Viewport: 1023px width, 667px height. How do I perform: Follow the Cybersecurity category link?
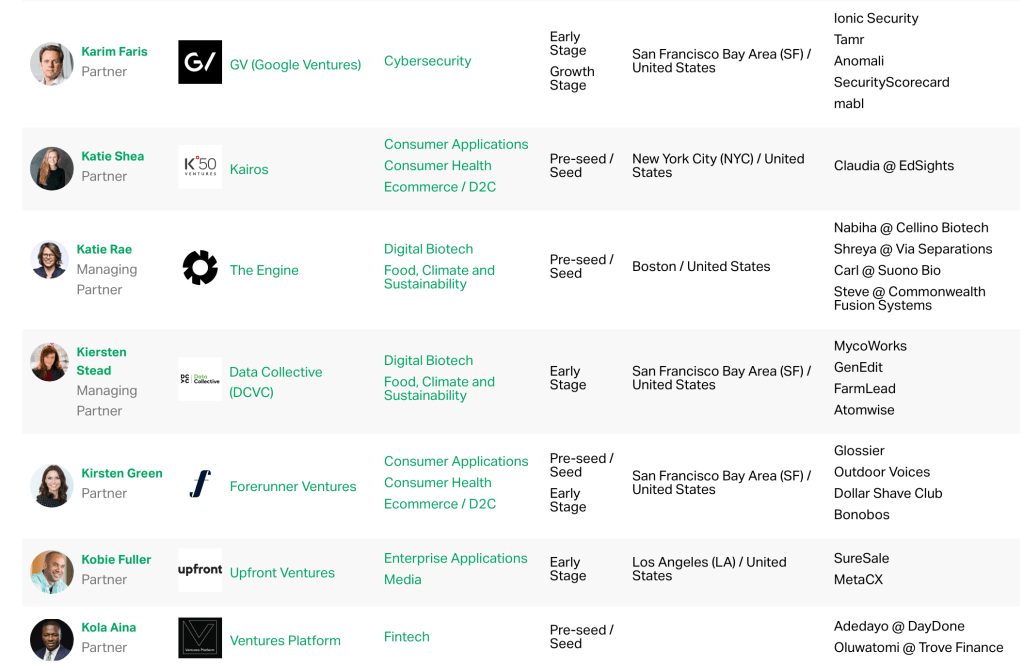[427, 61]
